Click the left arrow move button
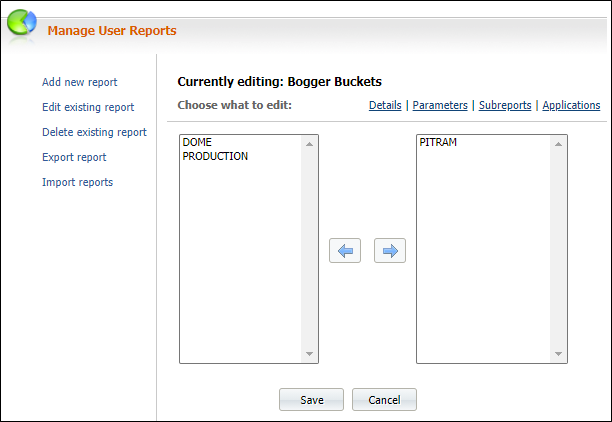This screenshot has width=612, height=422. click(x=345, y=251)
